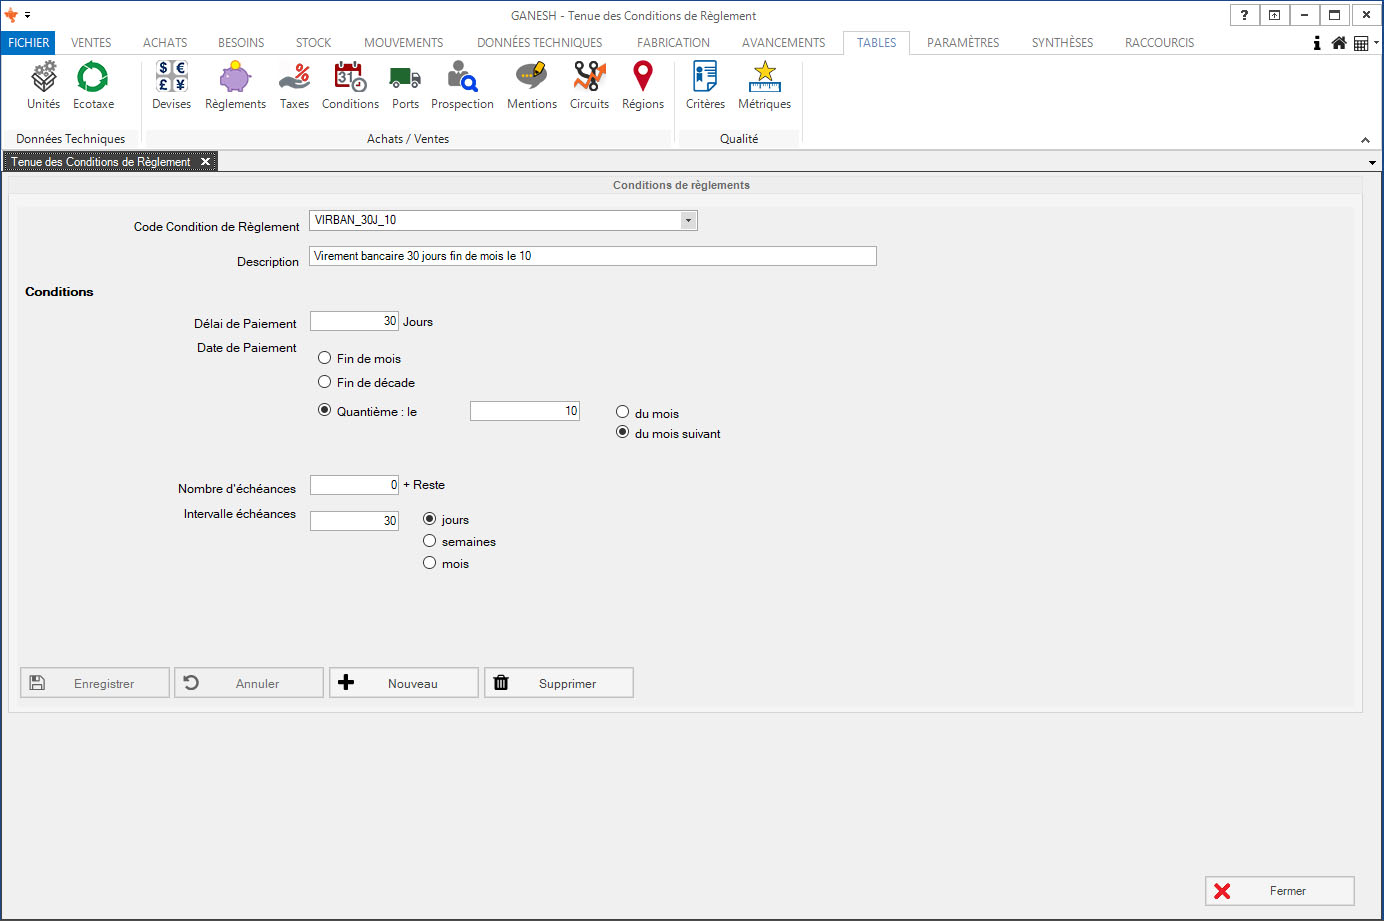Set interval unit to 'semaines'
1384x921 pixels.
tap(430, 541)
